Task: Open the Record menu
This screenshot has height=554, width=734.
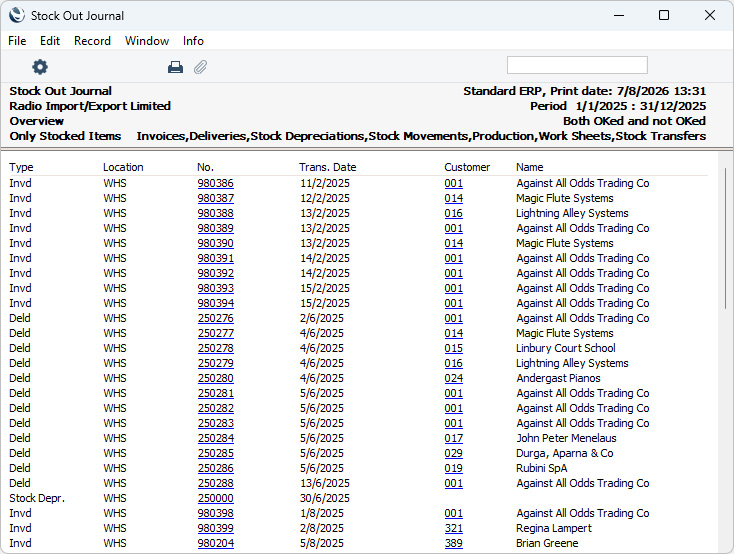Action: 92,41
